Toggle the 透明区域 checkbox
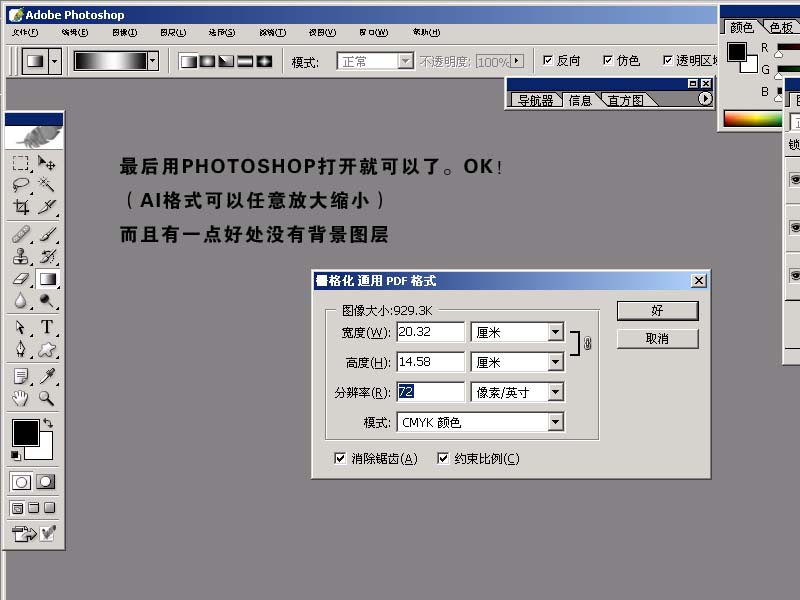800x600 pixels. [x=668, y=60]
